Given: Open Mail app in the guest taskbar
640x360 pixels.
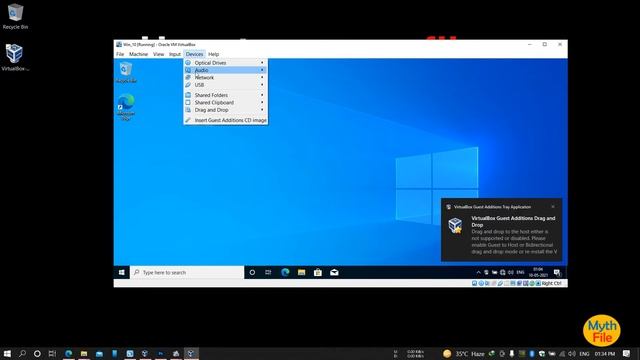Looking at the screenshot, I should [334, 272].
